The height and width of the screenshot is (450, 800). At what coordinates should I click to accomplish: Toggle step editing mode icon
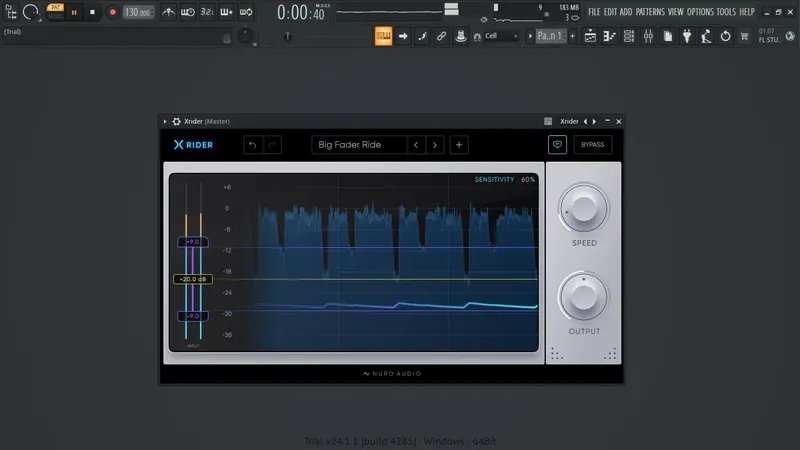click(x=422, y=36)
